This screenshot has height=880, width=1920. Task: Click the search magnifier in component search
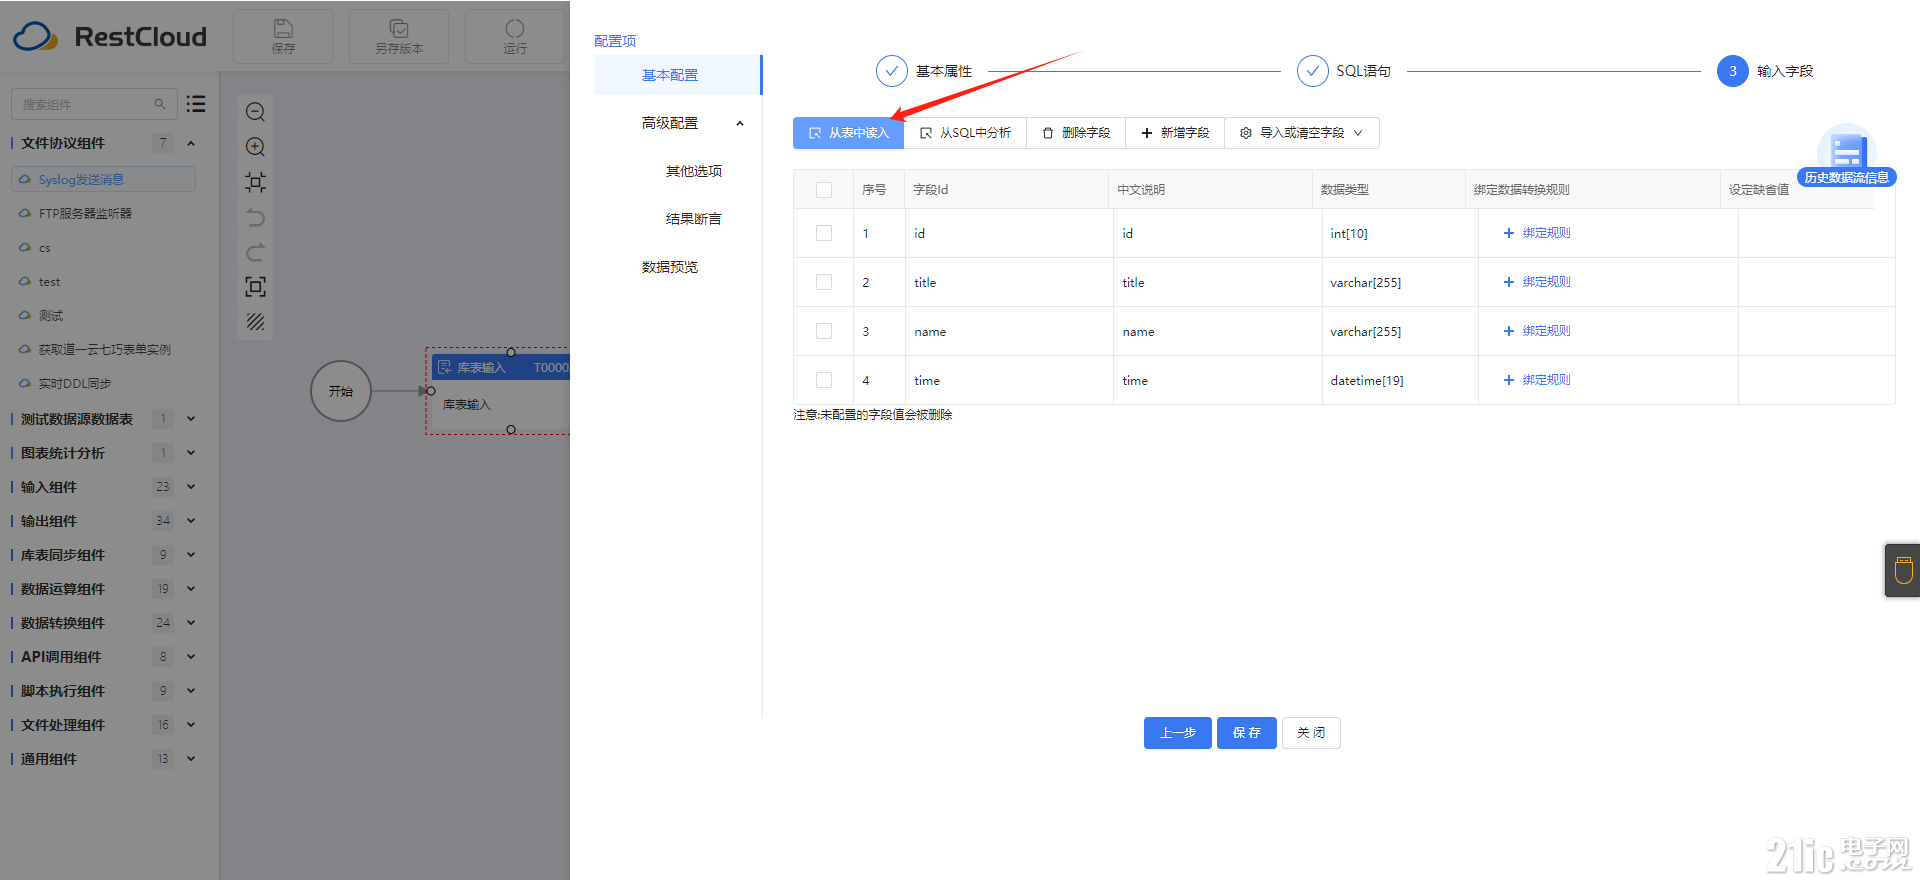coord(160,104)
